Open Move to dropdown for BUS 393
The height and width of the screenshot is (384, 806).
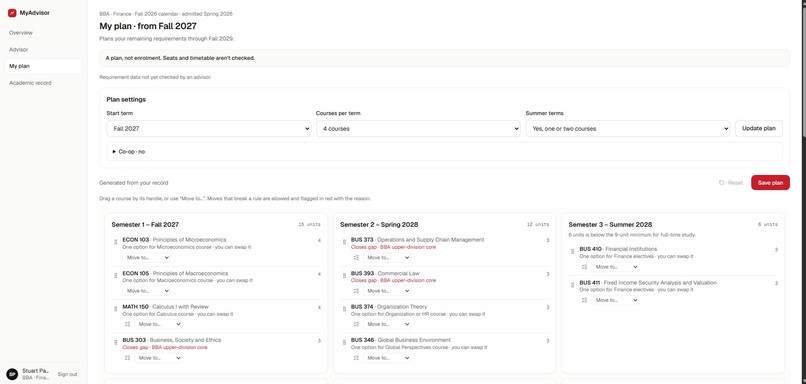pyautogui.click(x=387, y=291)
